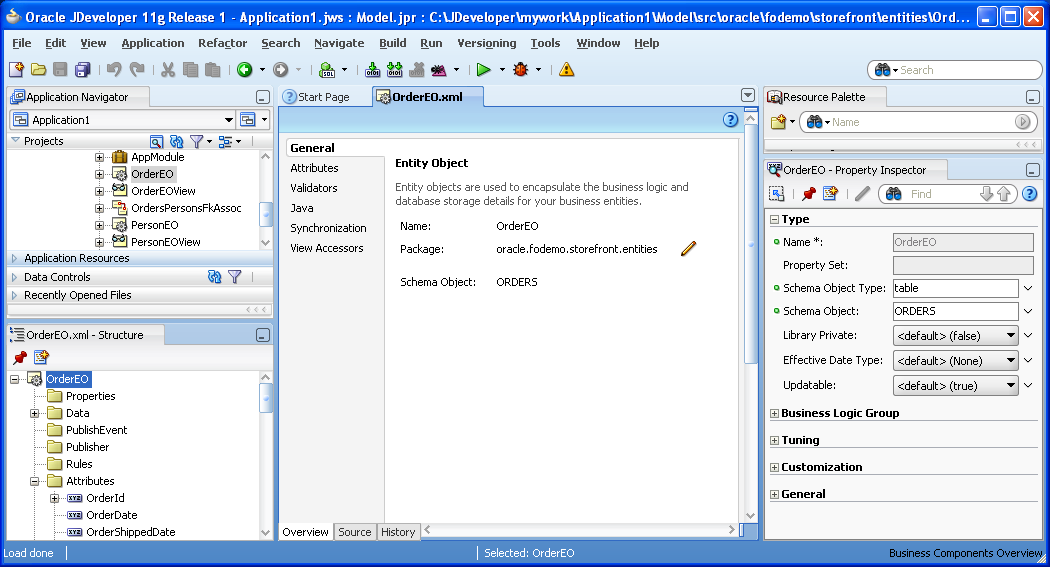The image size is (1050, 567).
Task: Open the Refactor menu
Action: pos(222,43)
